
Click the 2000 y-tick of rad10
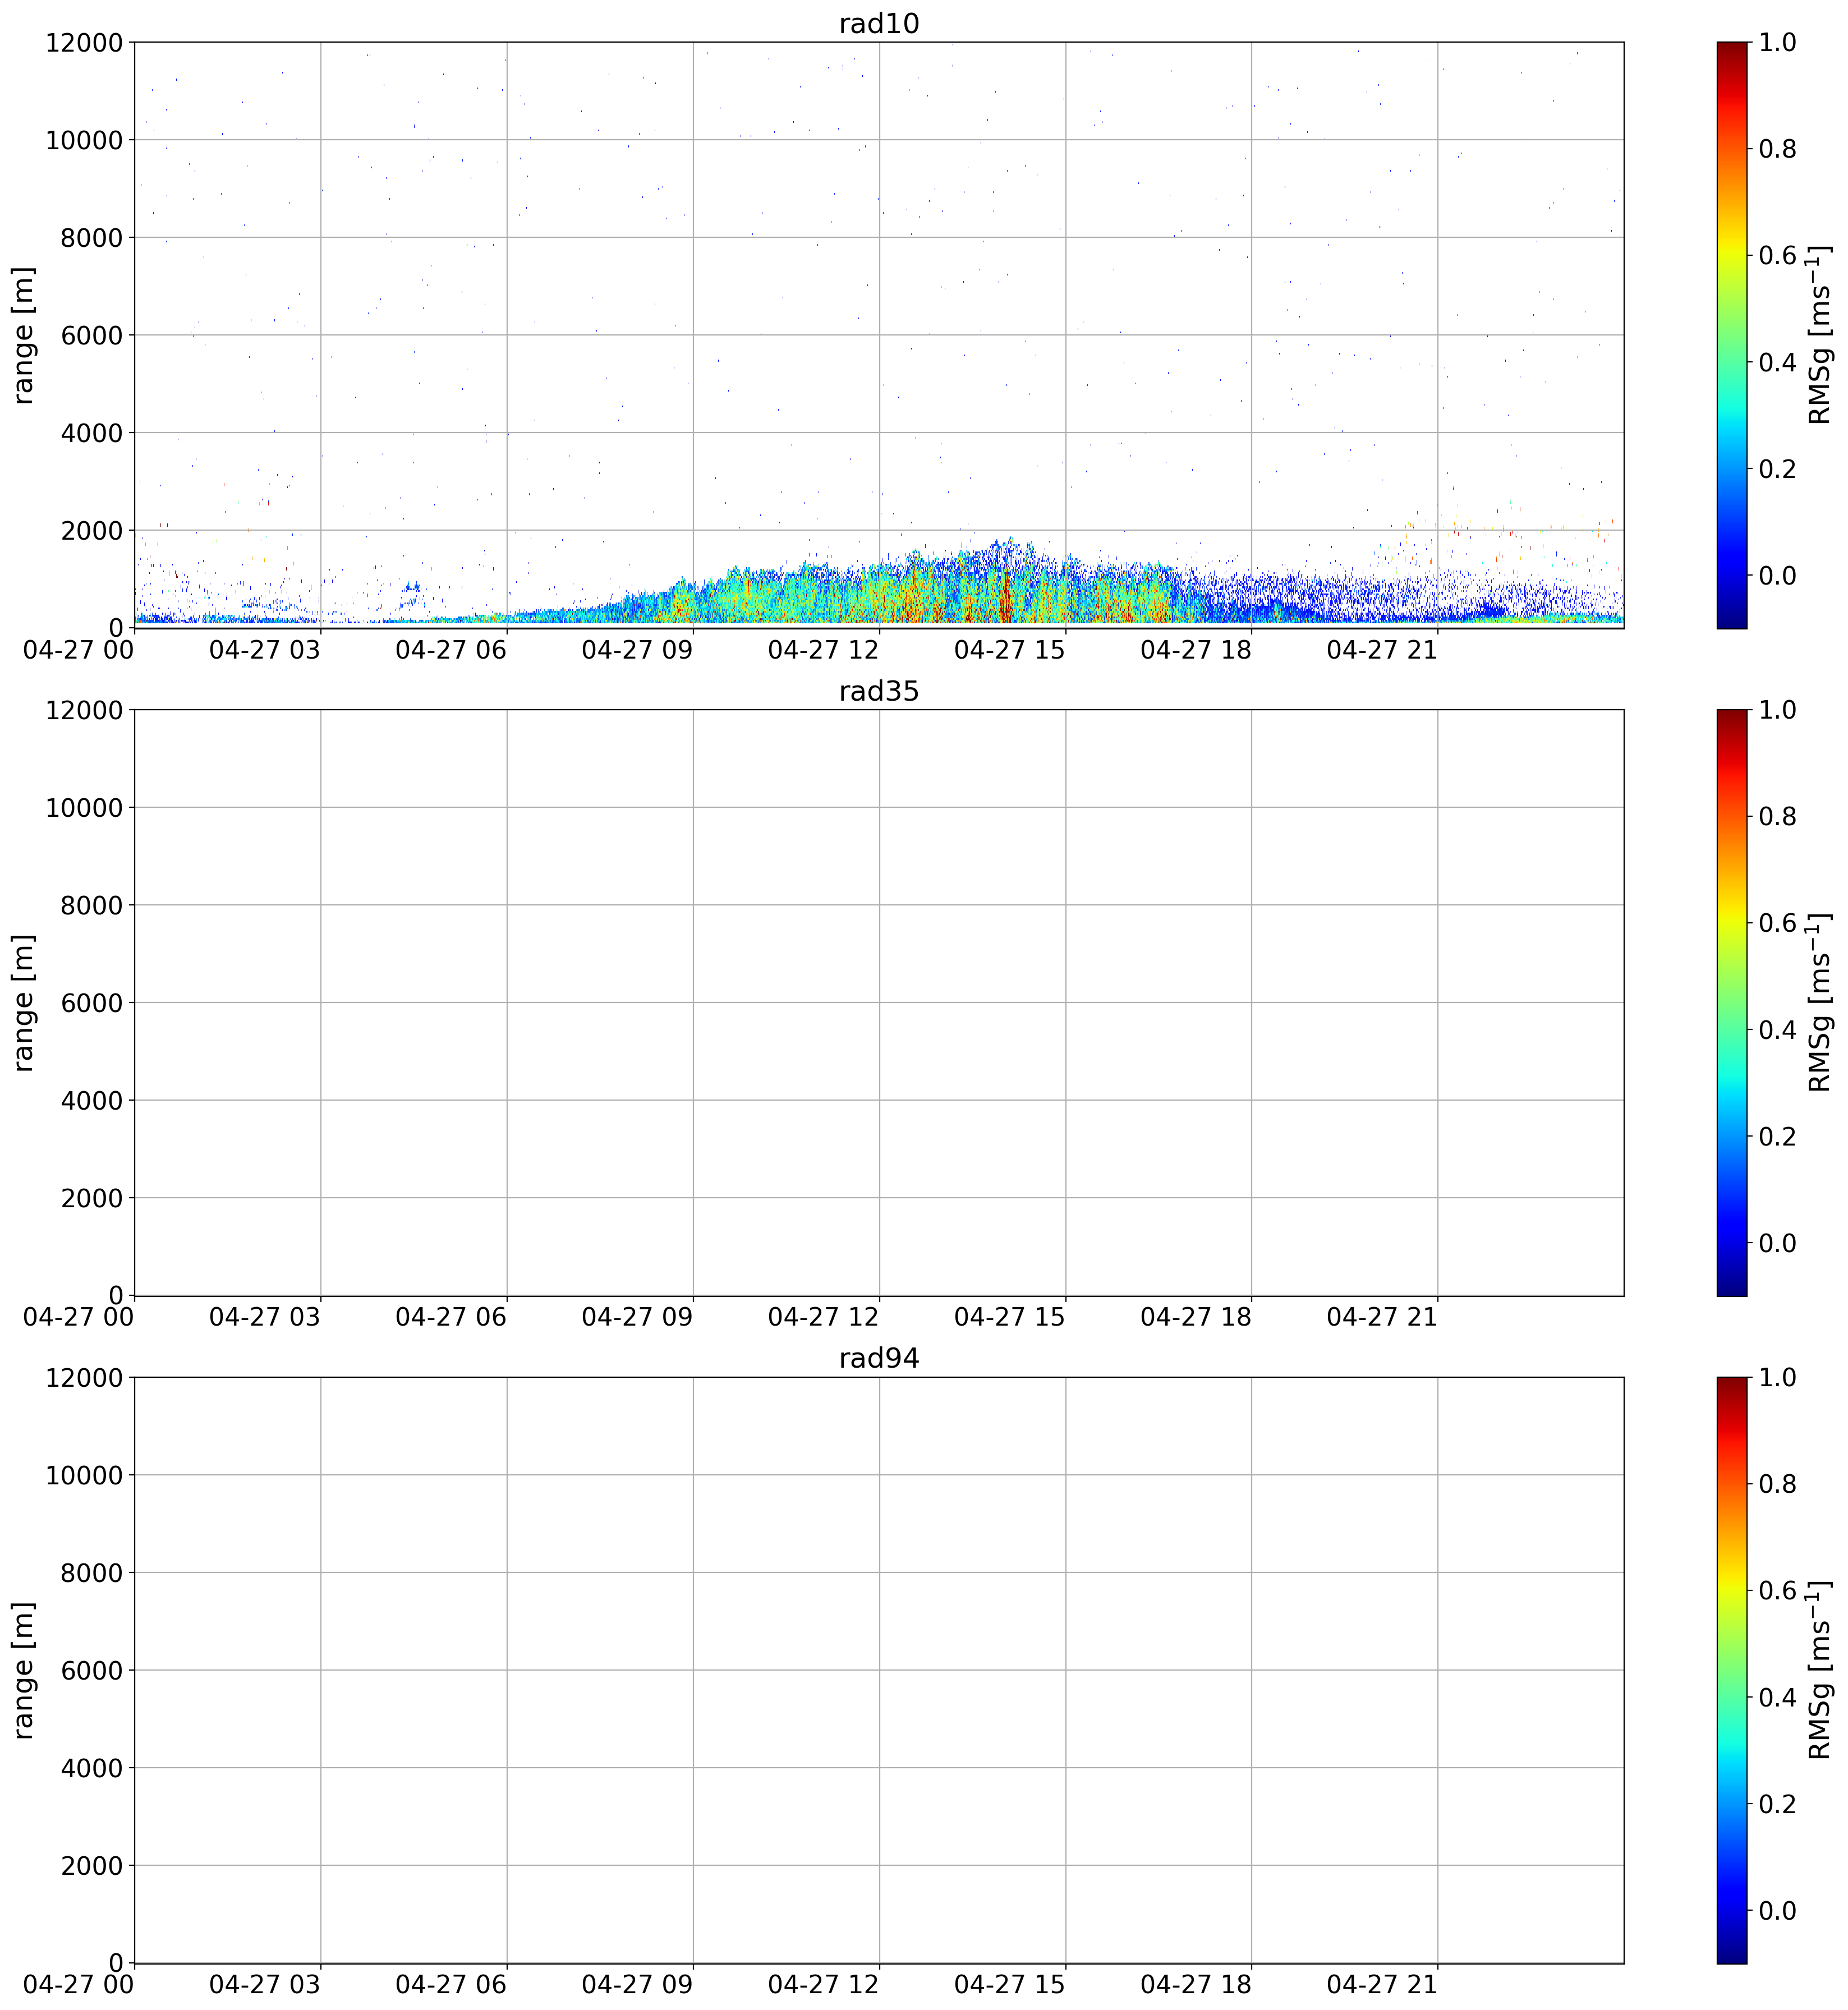pyautogui.click(x=91, y=531)
